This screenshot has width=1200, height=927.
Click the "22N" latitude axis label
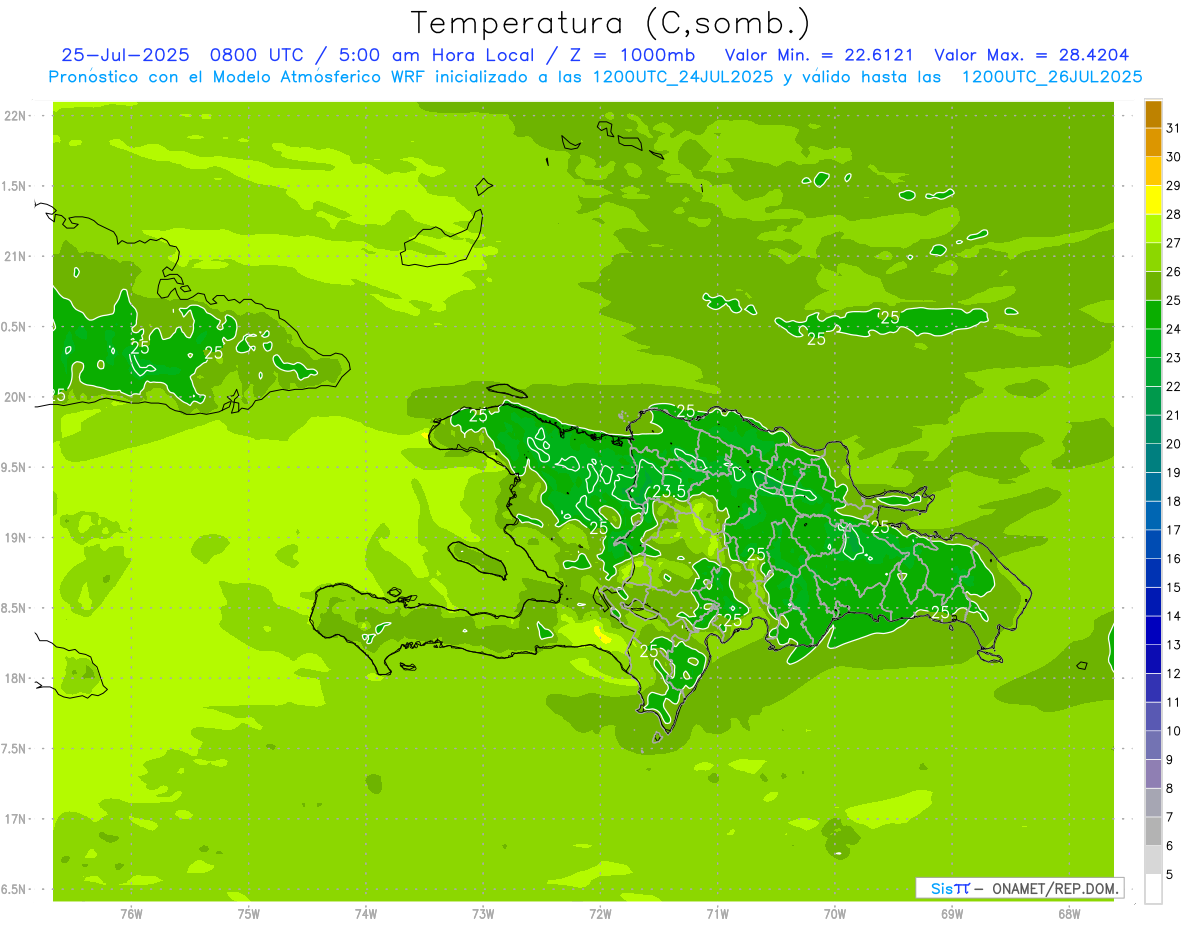click(15, 116)
